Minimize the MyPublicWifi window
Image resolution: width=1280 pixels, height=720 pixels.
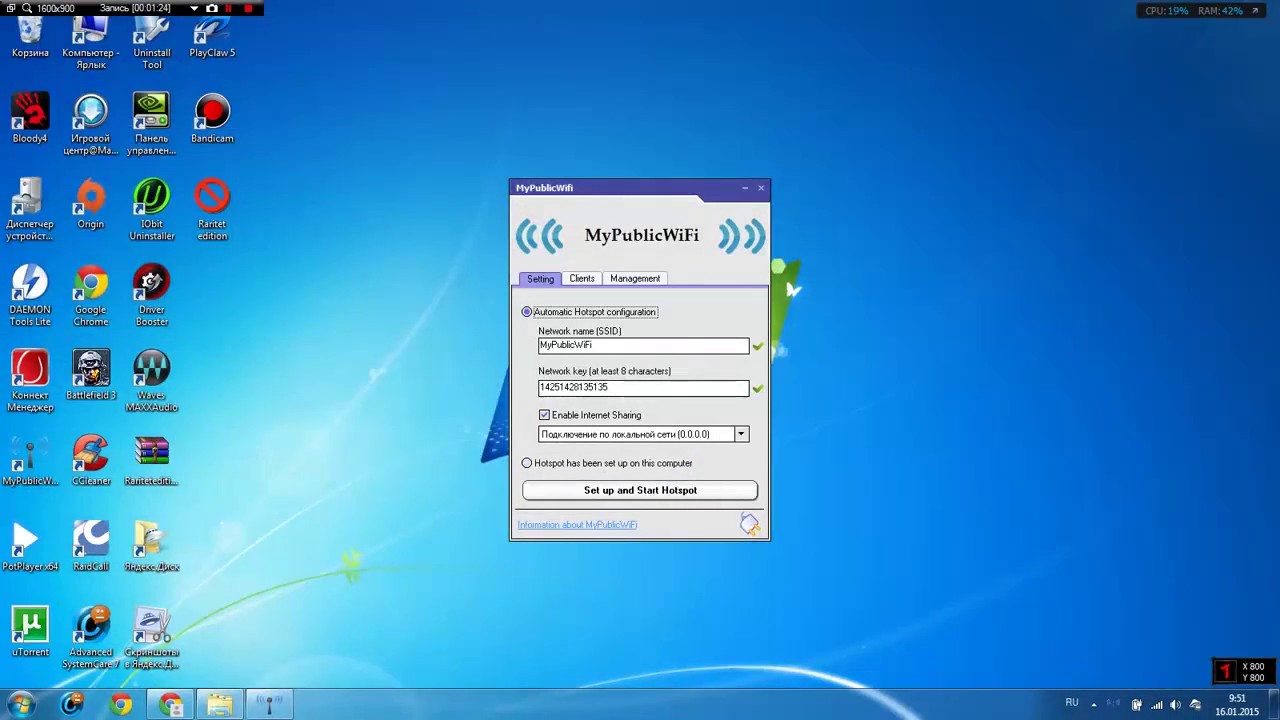[745, 188]
